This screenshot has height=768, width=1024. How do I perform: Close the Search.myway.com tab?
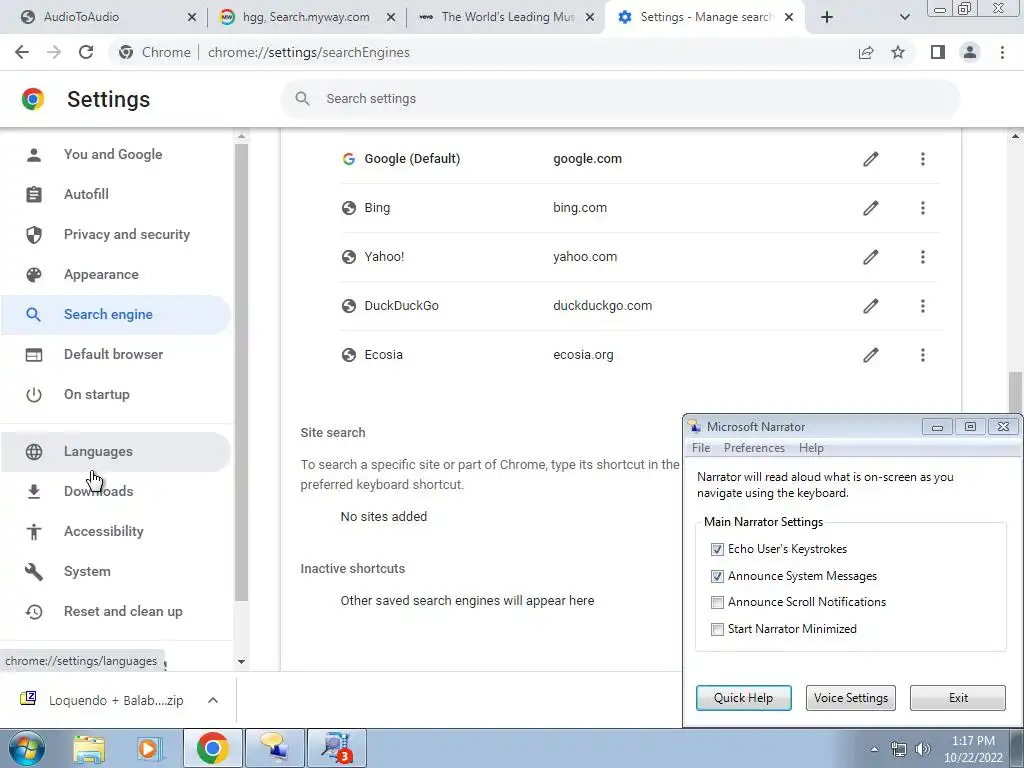coord(391,17)
